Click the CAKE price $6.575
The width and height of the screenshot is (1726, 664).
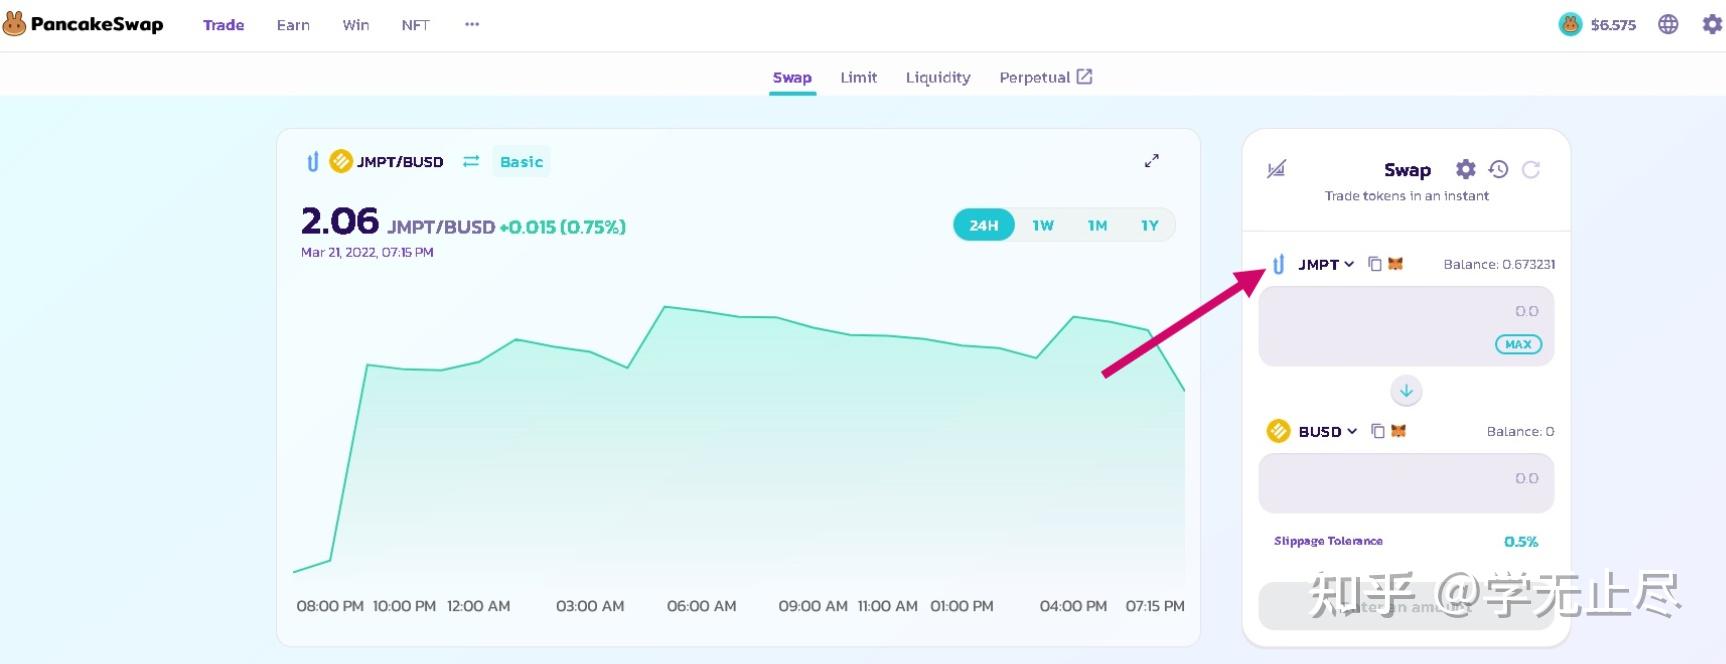click(x=1613, y=25)
